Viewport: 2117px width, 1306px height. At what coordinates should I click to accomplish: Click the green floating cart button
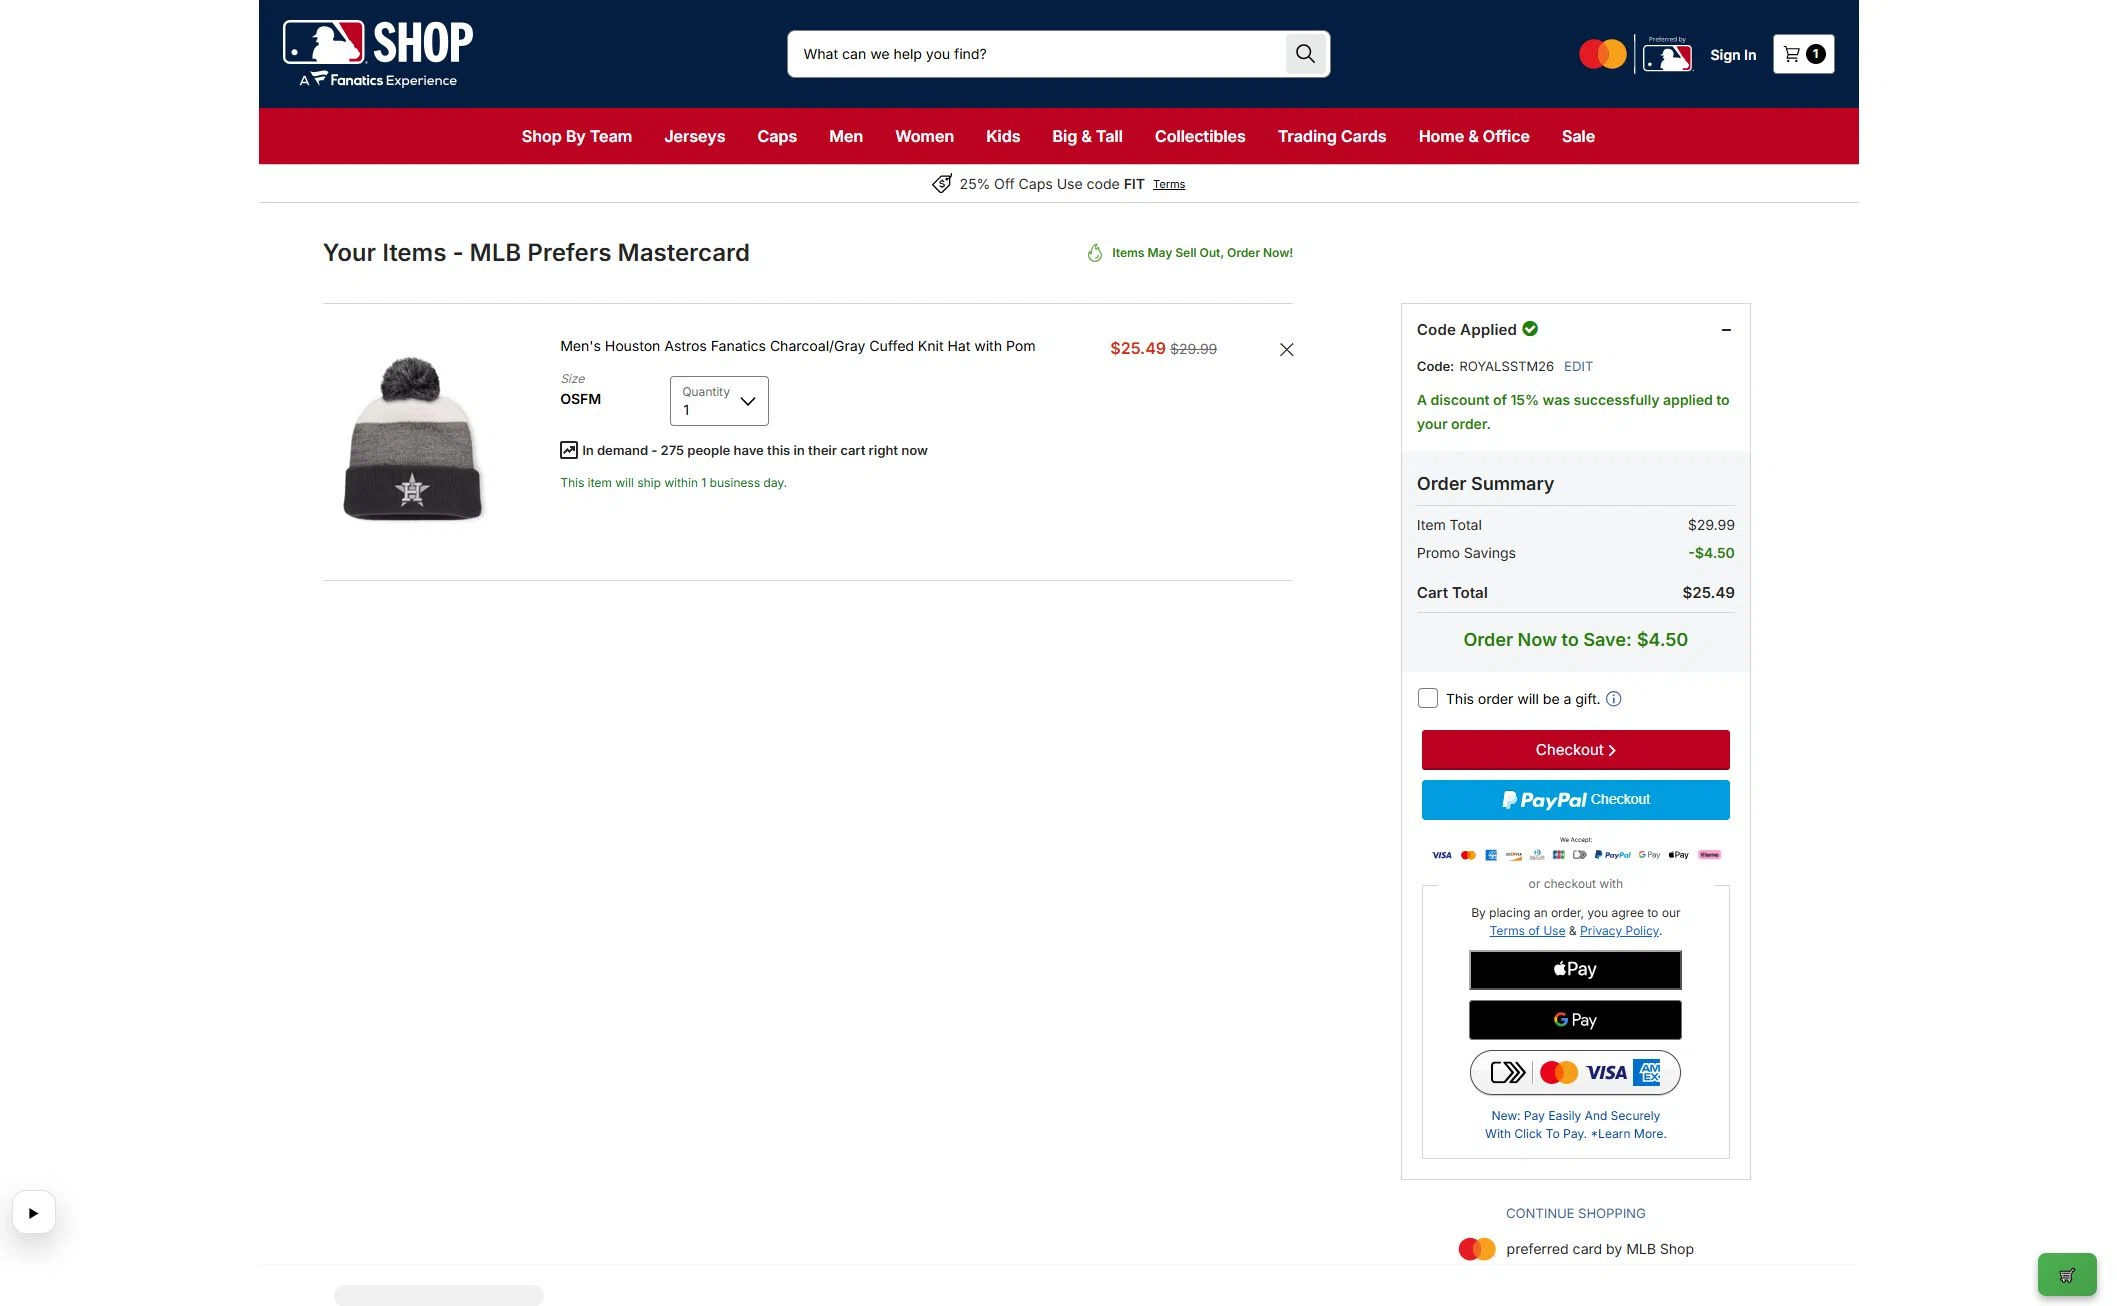(x=2067, y=1275)
